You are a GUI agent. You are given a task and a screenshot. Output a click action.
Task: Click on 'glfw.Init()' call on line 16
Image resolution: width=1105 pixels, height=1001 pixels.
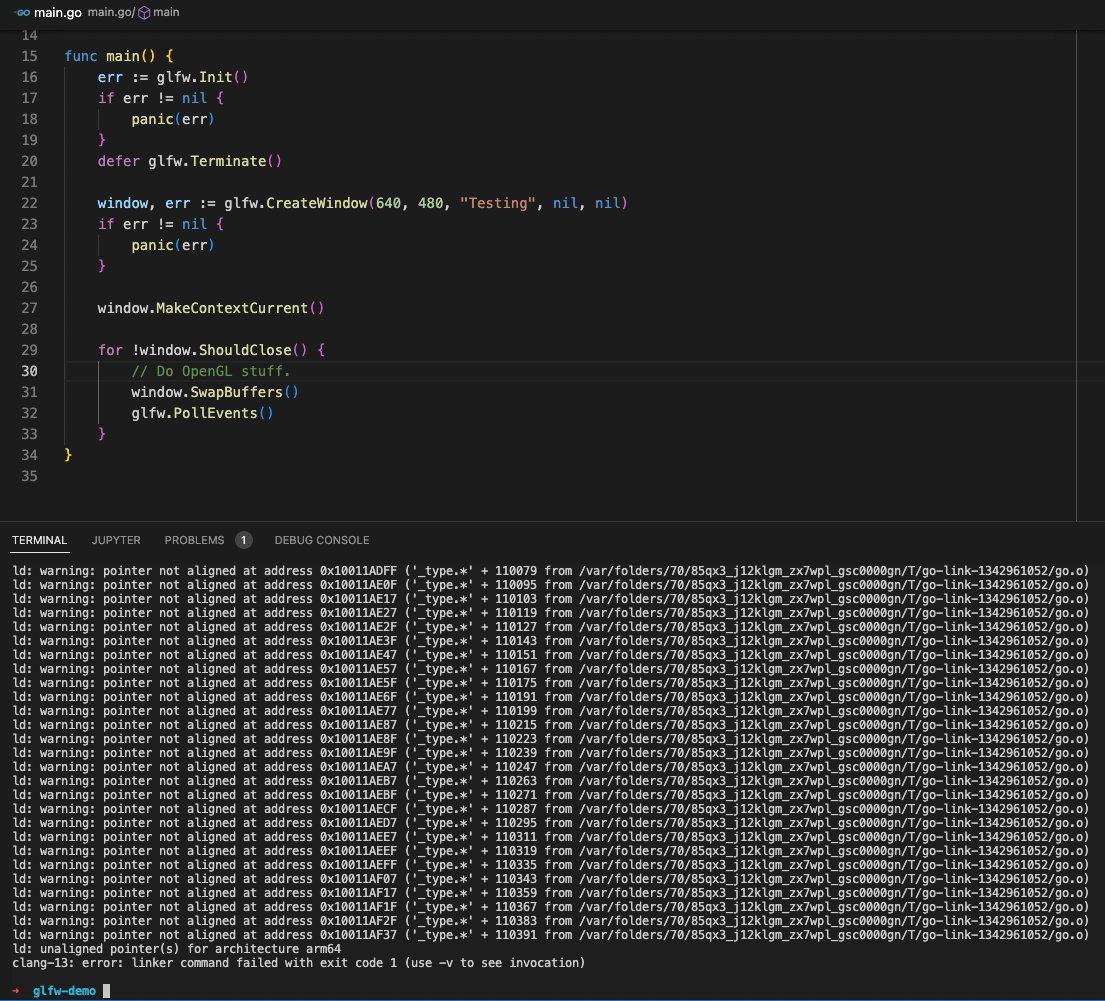click(202, 77)
